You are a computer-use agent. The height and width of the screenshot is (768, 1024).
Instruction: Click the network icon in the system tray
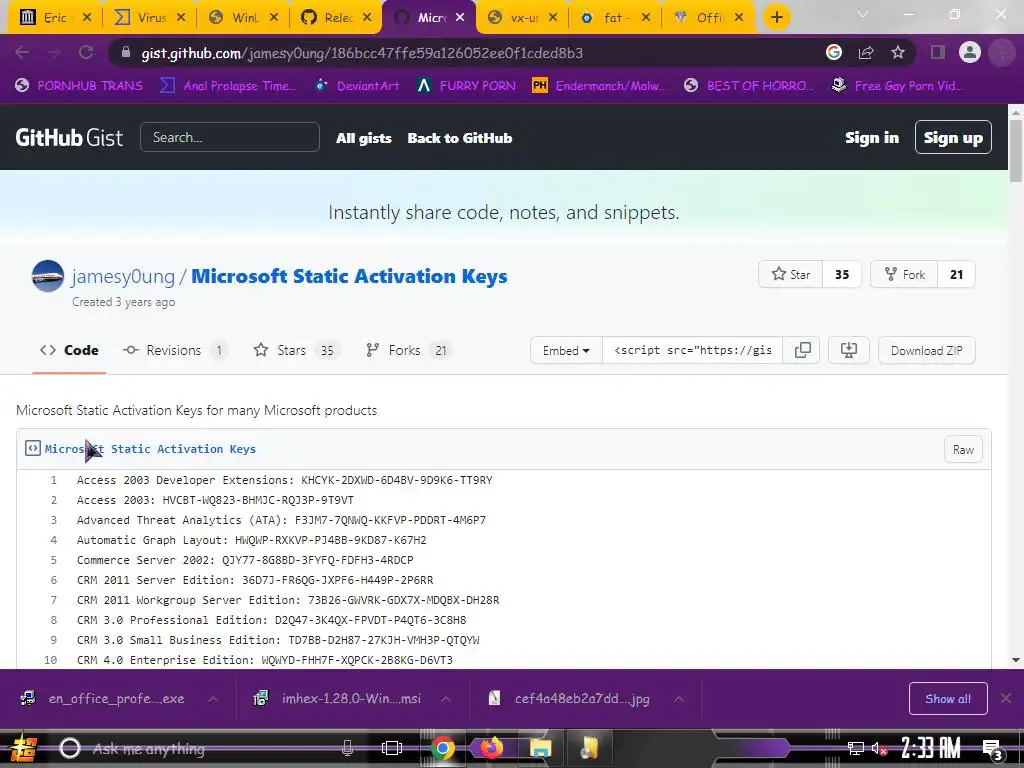tap(855, 748)
